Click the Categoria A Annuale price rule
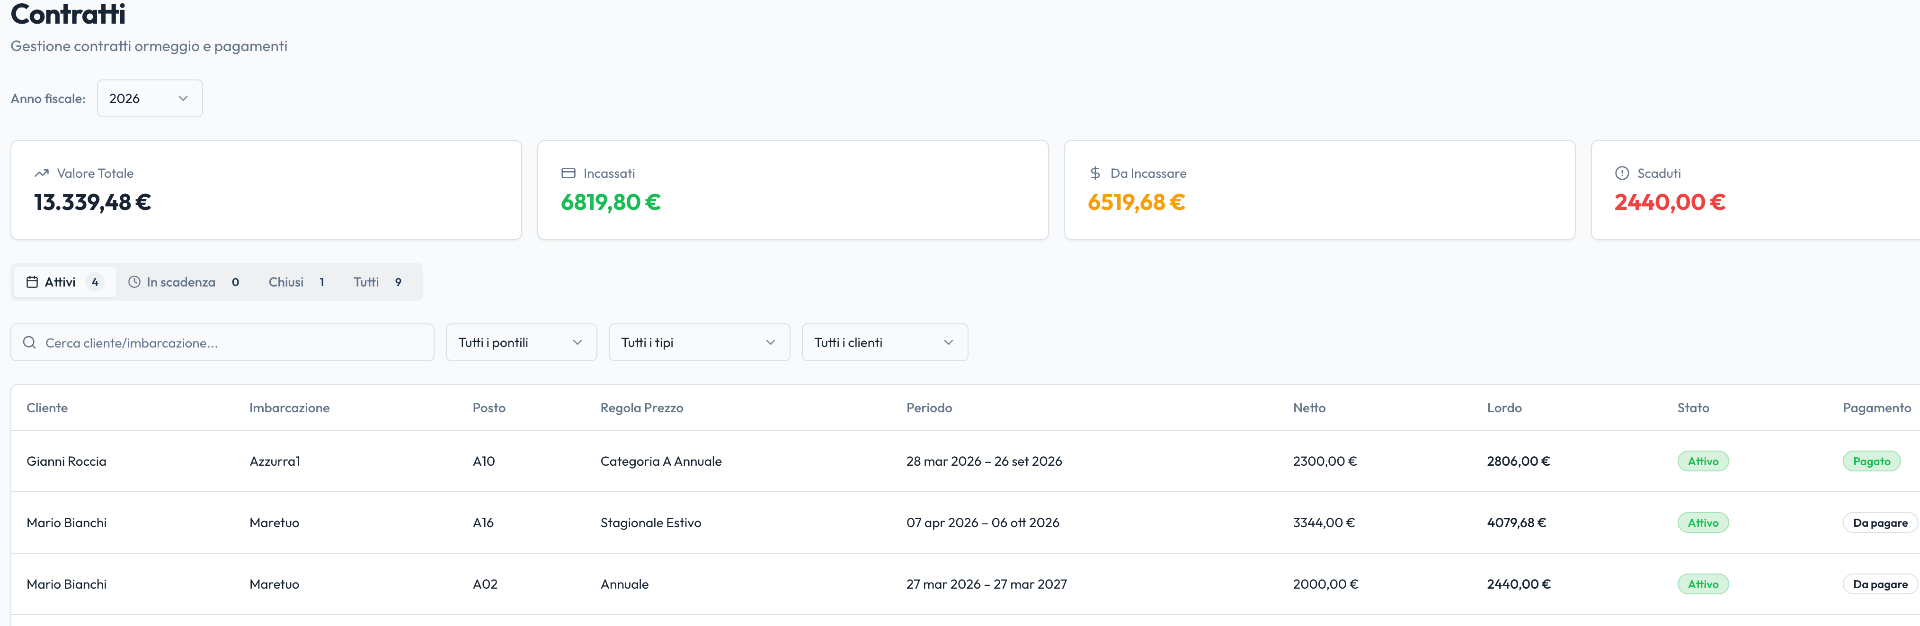 (x=661, y=461)
